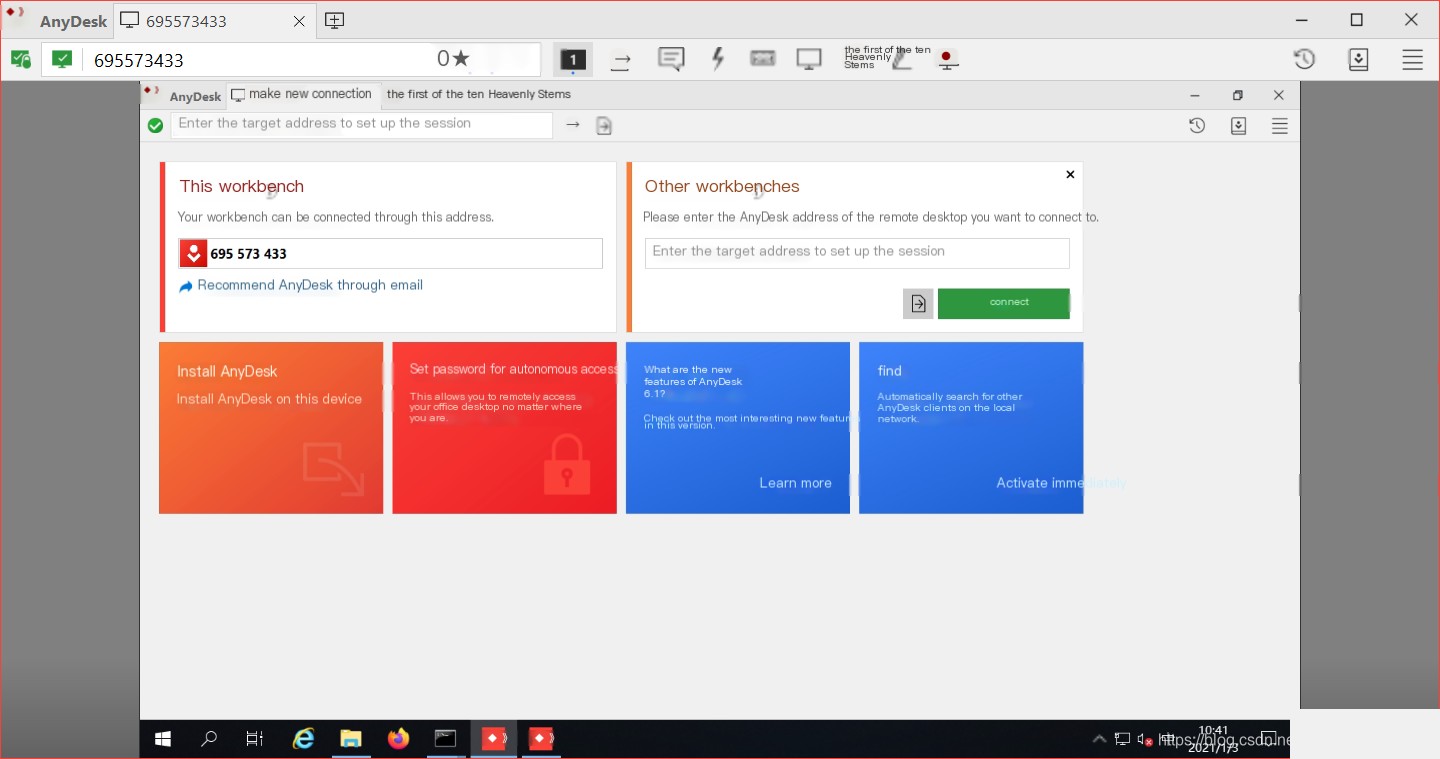Select the first AnyDesk icon on remote taskbar

point(494,739)
